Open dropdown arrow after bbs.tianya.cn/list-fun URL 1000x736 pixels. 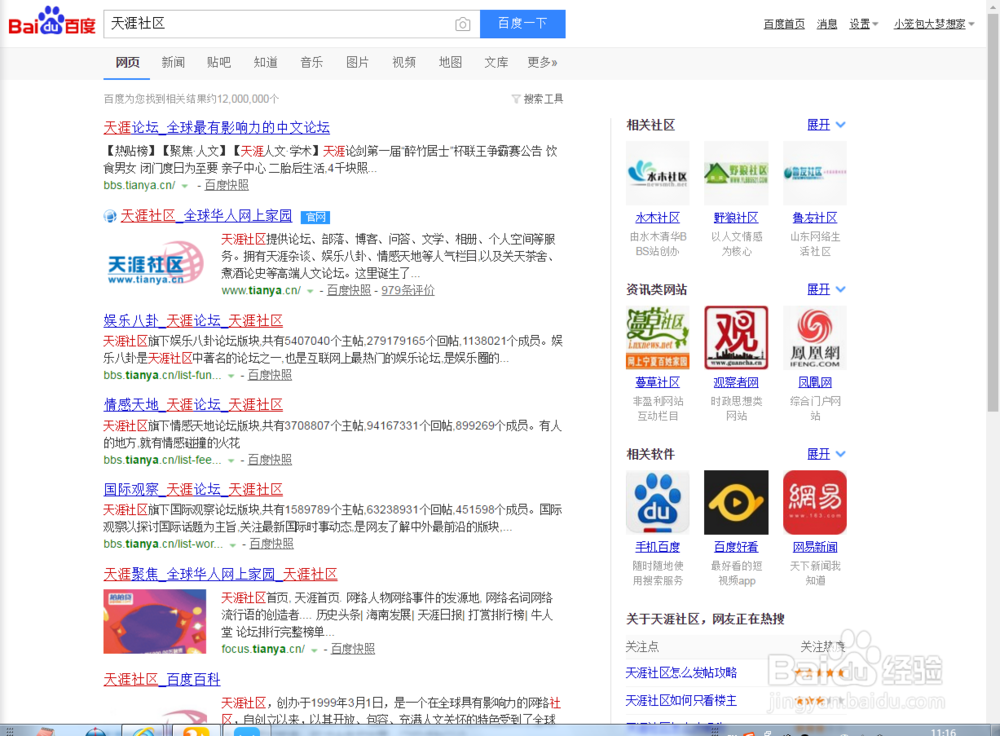232,376
